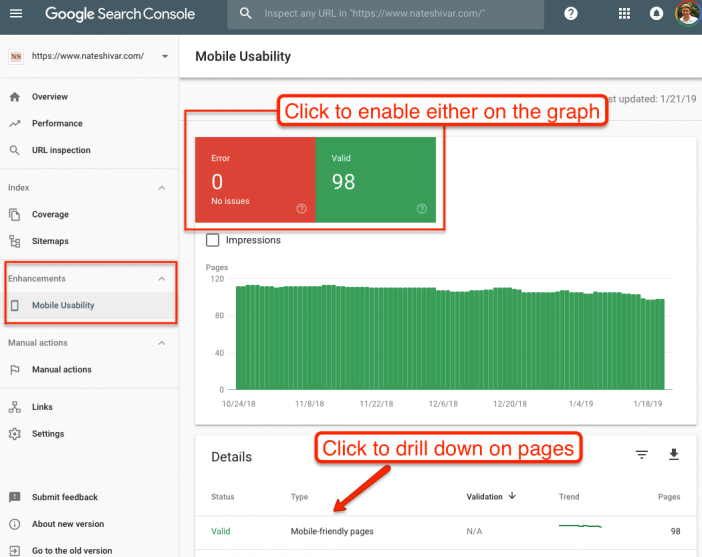Click help icon on the Error card
Viewport: 702px width, 557px height.
click(x=301, y=209)
